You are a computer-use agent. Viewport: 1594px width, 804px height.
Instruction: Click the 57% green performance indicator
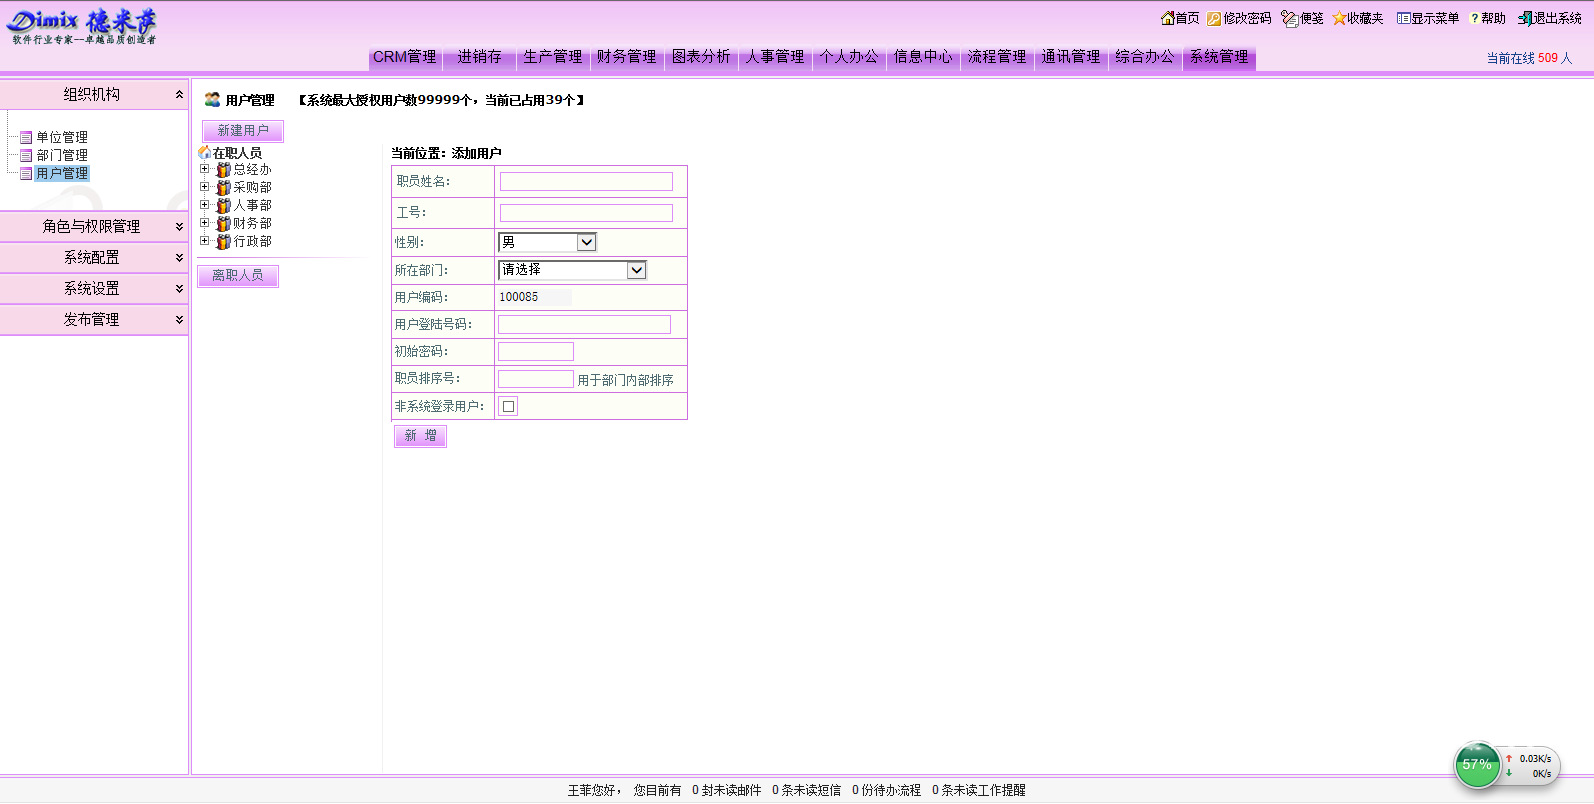pos(1476,765)
